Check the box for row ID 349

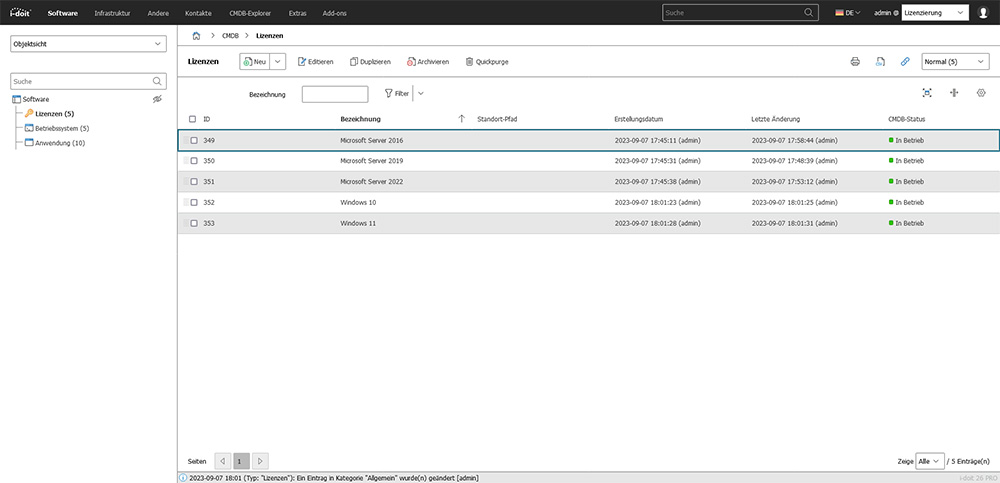pos(193,140)
